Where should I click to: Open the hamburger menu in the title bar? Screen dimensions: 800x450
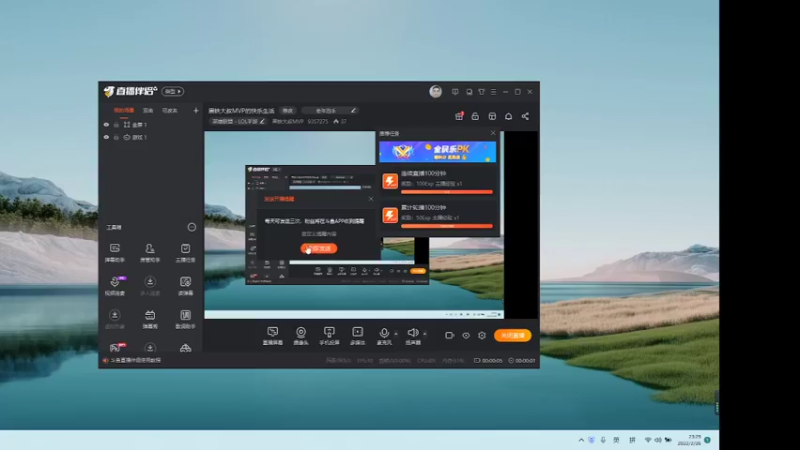[493, 92]
